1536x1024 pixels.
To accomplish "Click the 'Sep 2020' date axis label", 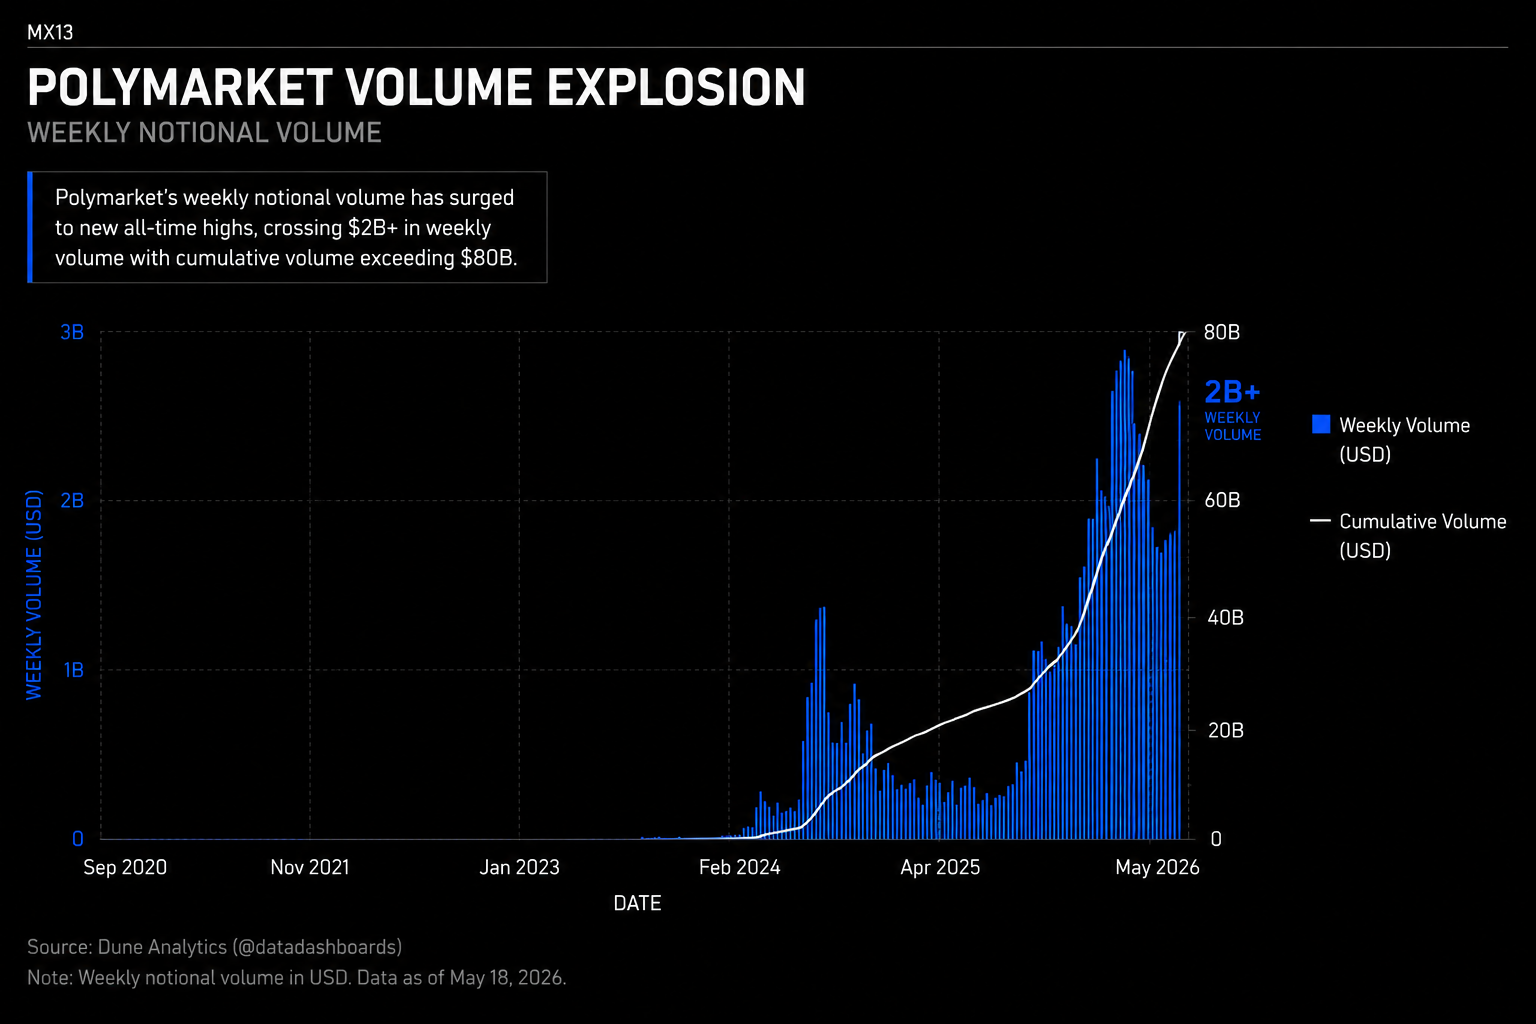I will [x=125, y=867].
